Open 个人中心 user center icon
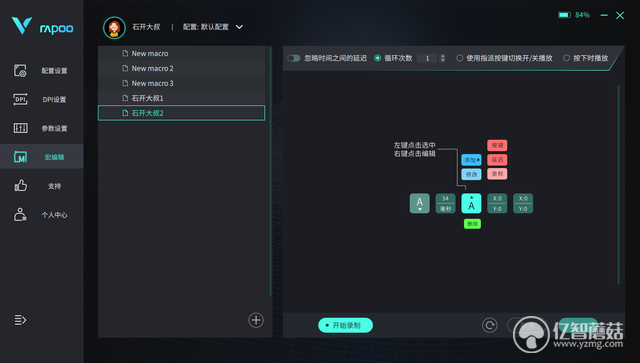Screen dimensions: 640x363 pos(20,214)
